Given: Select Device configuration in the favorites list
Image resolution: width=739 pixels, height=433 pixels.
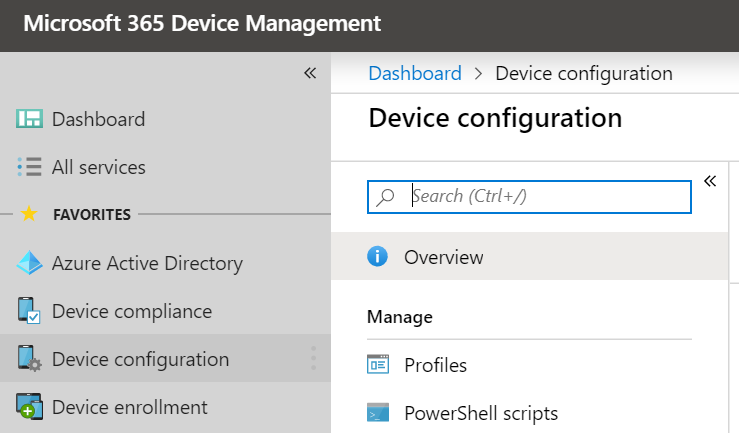Looking at the screenshot, I should (x=140, y=359).
